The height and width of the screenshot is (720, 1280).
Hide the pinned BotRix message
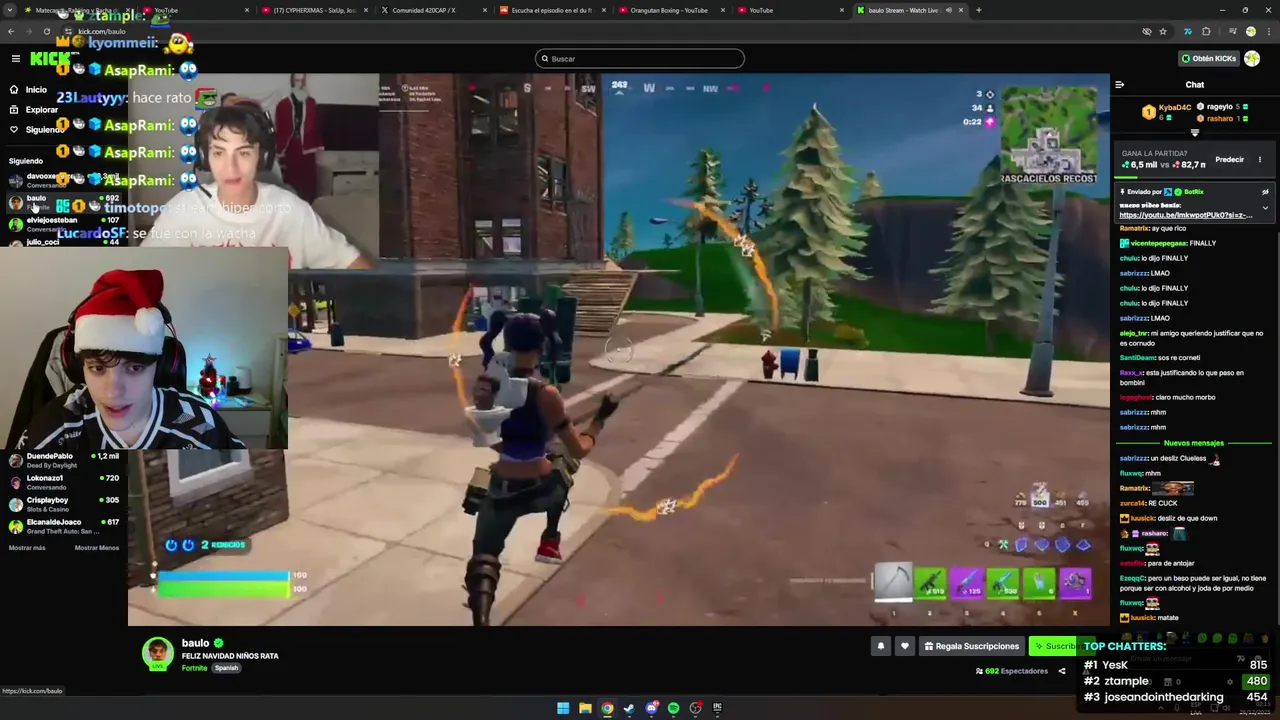point(1265,192)
